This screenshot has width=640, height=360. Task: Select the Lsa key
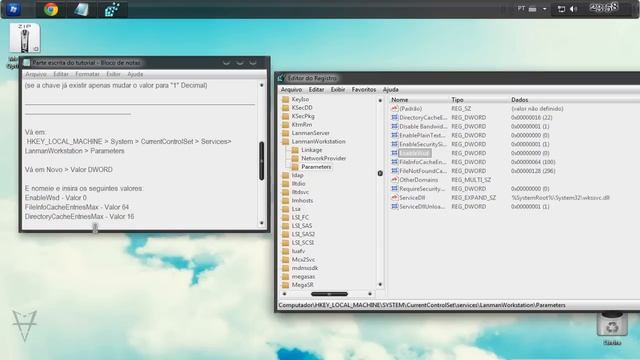296,209
